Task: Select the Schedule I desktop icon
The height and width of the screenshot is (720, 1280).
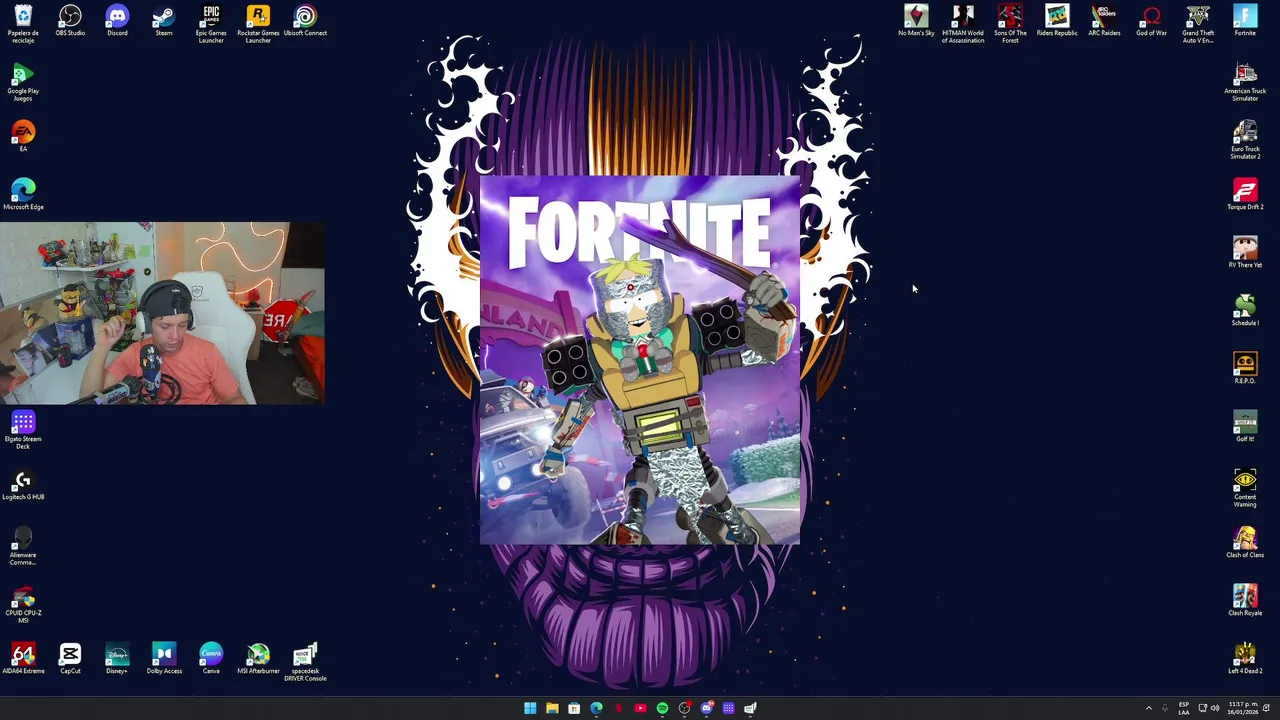Action: coord(1245,310)
